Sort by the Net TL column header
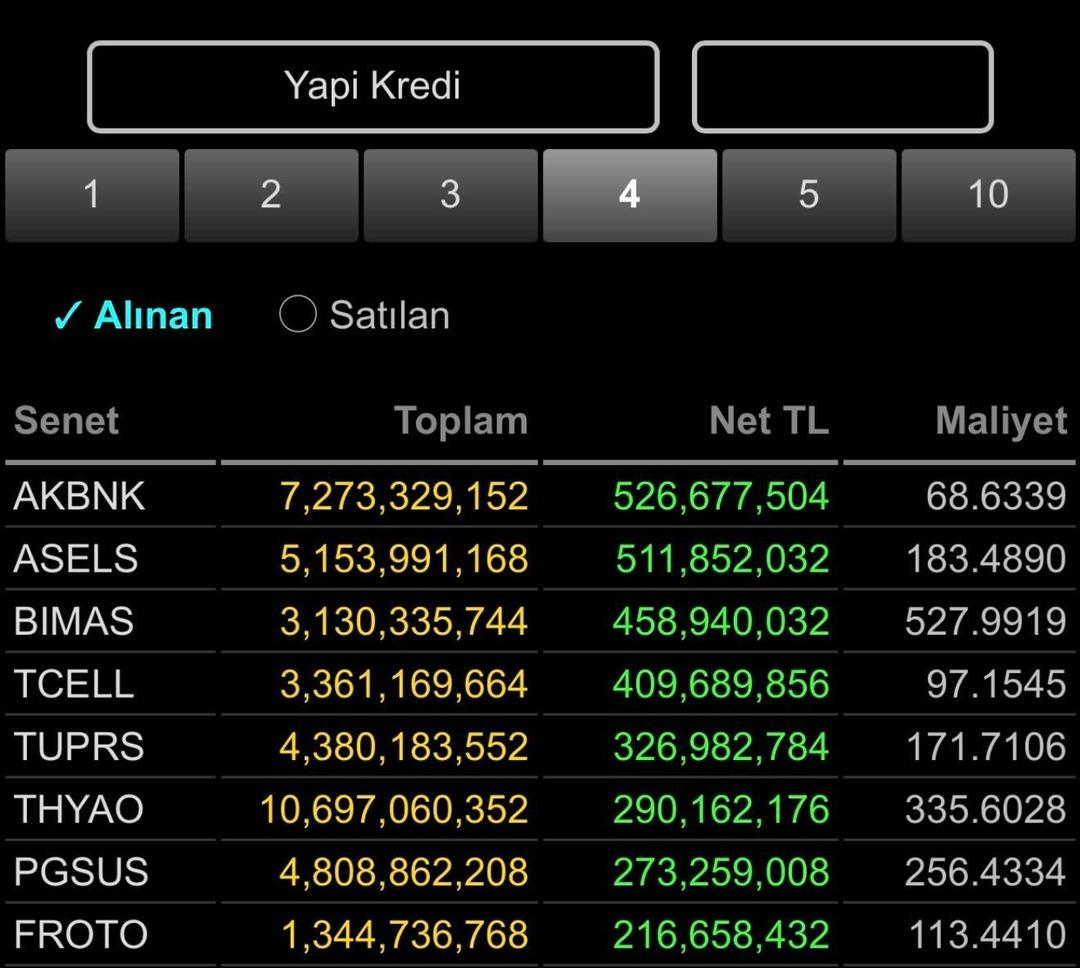Image resolution: width=1080 pixels, height=968 pixels. (x=769, y=420)
